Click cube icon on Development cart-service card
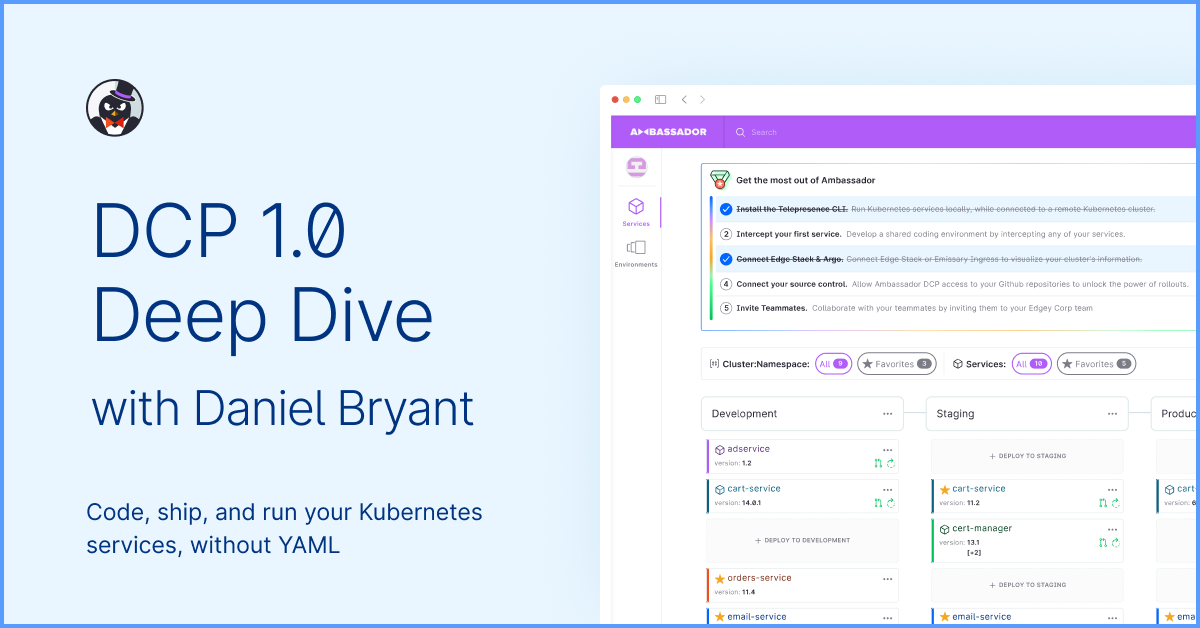Screen dimensions: 1200x628 pyautogui.click(x=719, y=489)
